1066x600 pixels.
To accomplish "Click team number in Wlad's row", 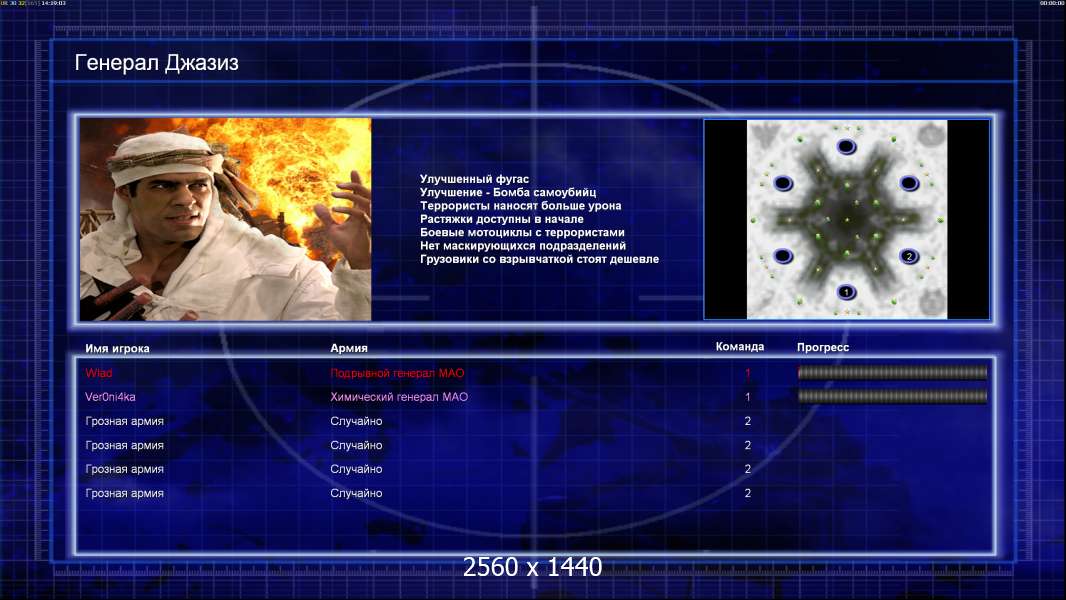I will pos(747,373).
